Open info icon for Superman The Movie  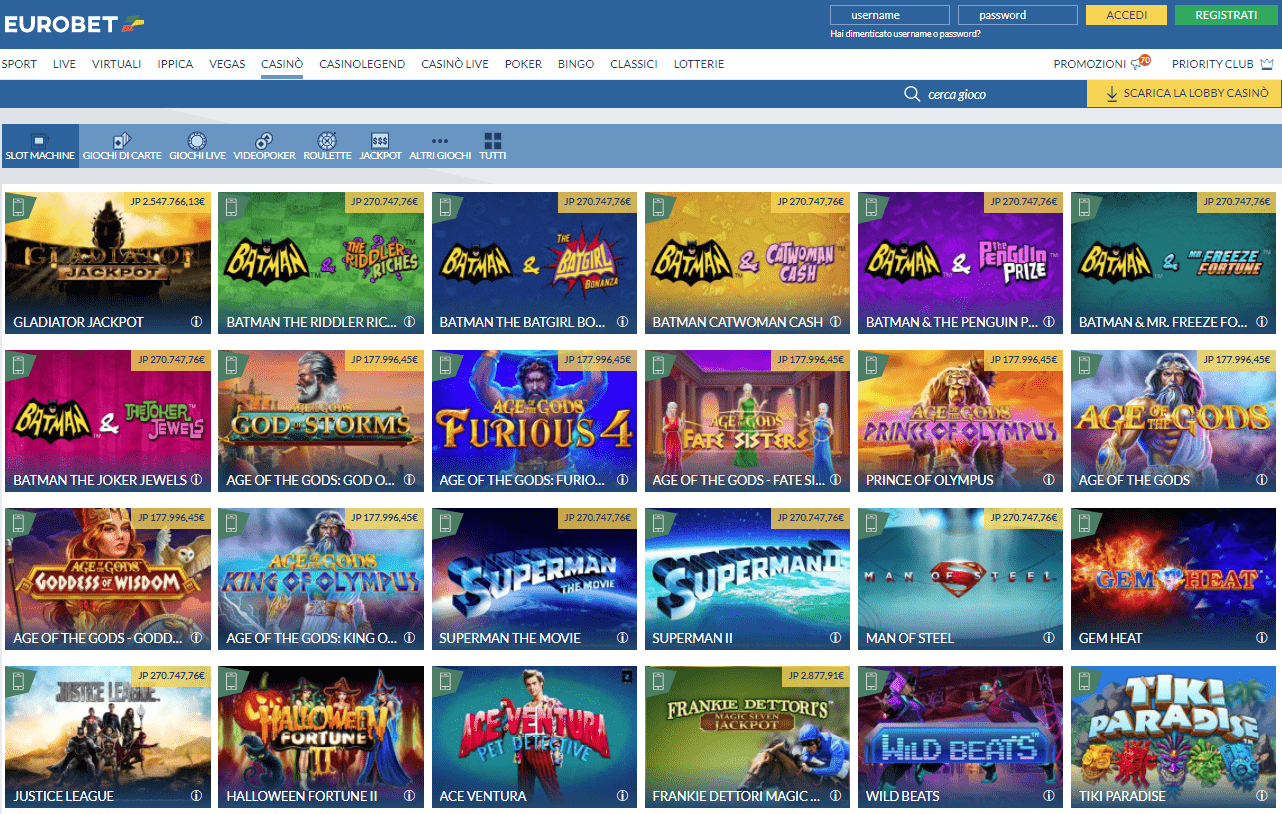pos(622,638)
